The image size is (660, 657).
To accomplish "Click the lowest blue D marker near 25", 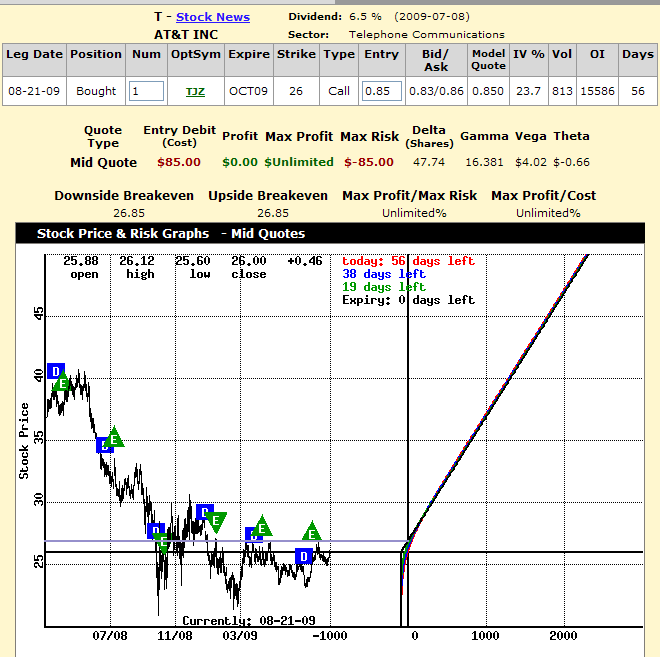I will coord(304,556).
